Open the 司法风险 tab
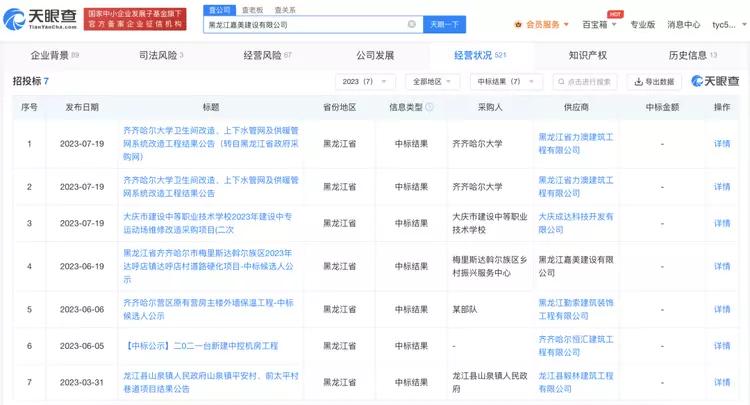Image resolution: width=750 pixels, height=405 pixels. pyautogui.click(x=161, y=55)
